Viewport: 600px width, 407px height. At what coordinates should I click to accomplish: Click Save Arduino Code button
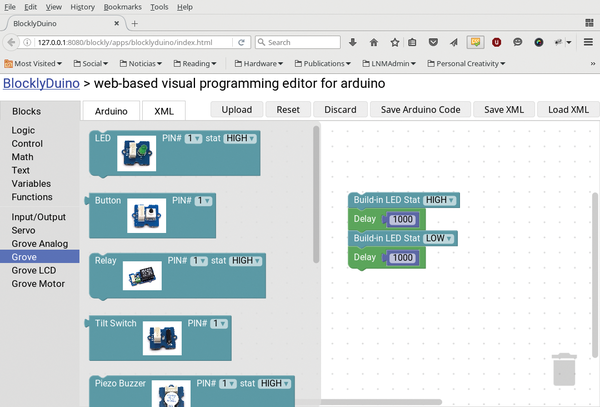(x=420, y=109)
